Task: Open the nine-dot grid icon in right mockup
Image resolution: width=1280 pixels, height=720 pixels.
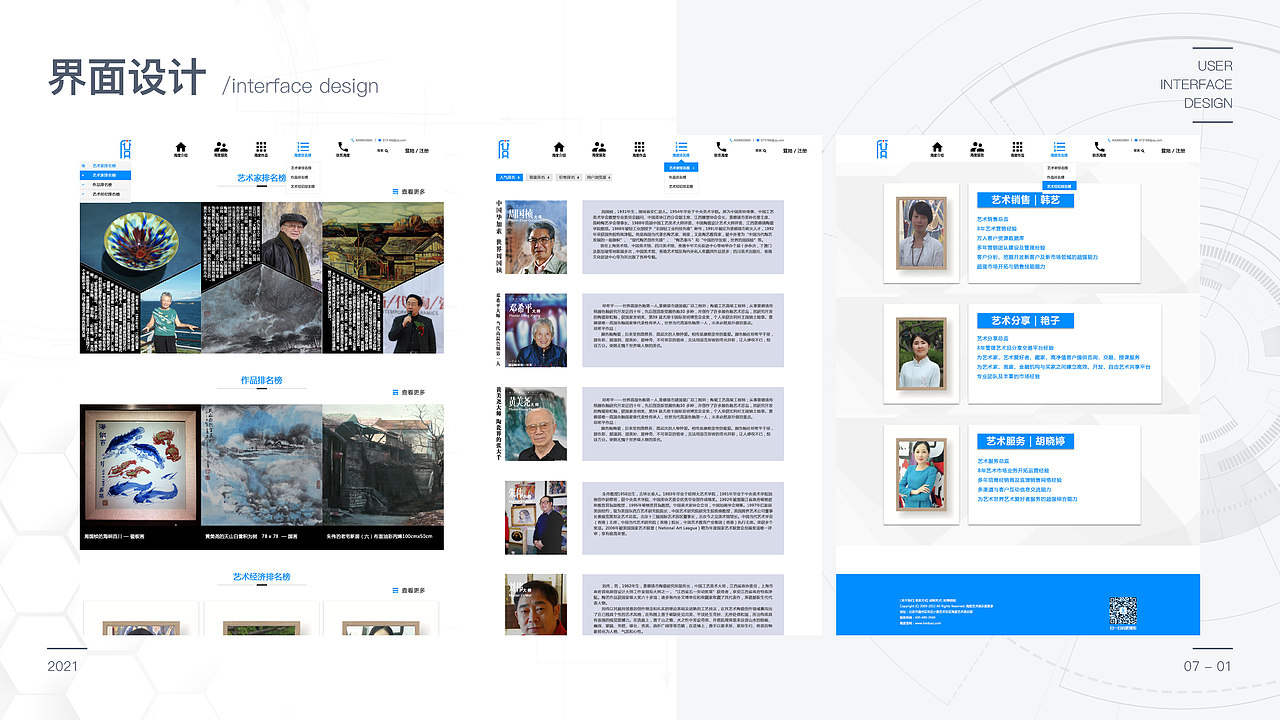Action: click(x=1018, y=147)
